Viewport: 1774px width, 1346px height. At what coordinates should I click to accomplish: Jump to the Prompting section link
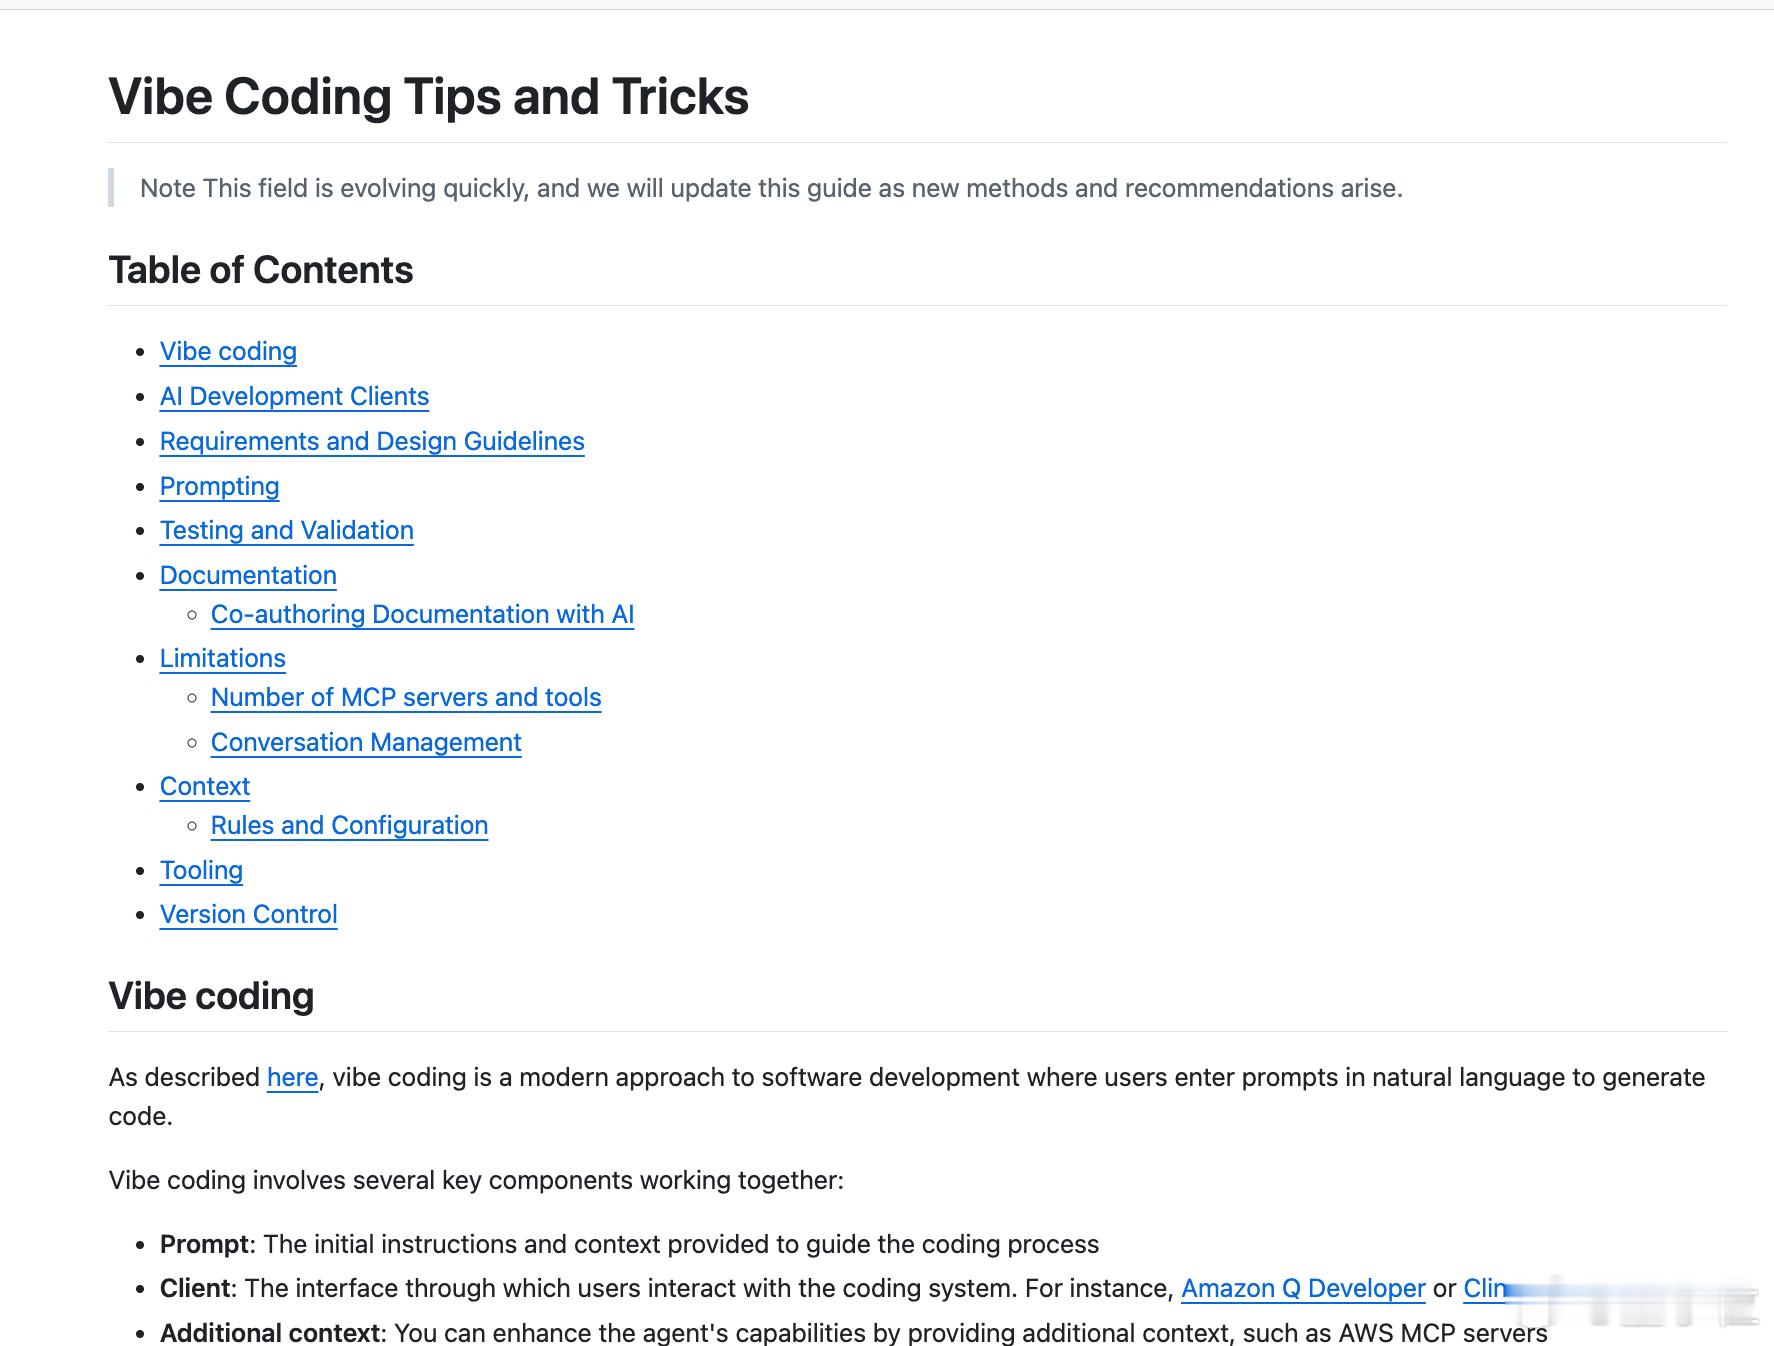(219, 487)
